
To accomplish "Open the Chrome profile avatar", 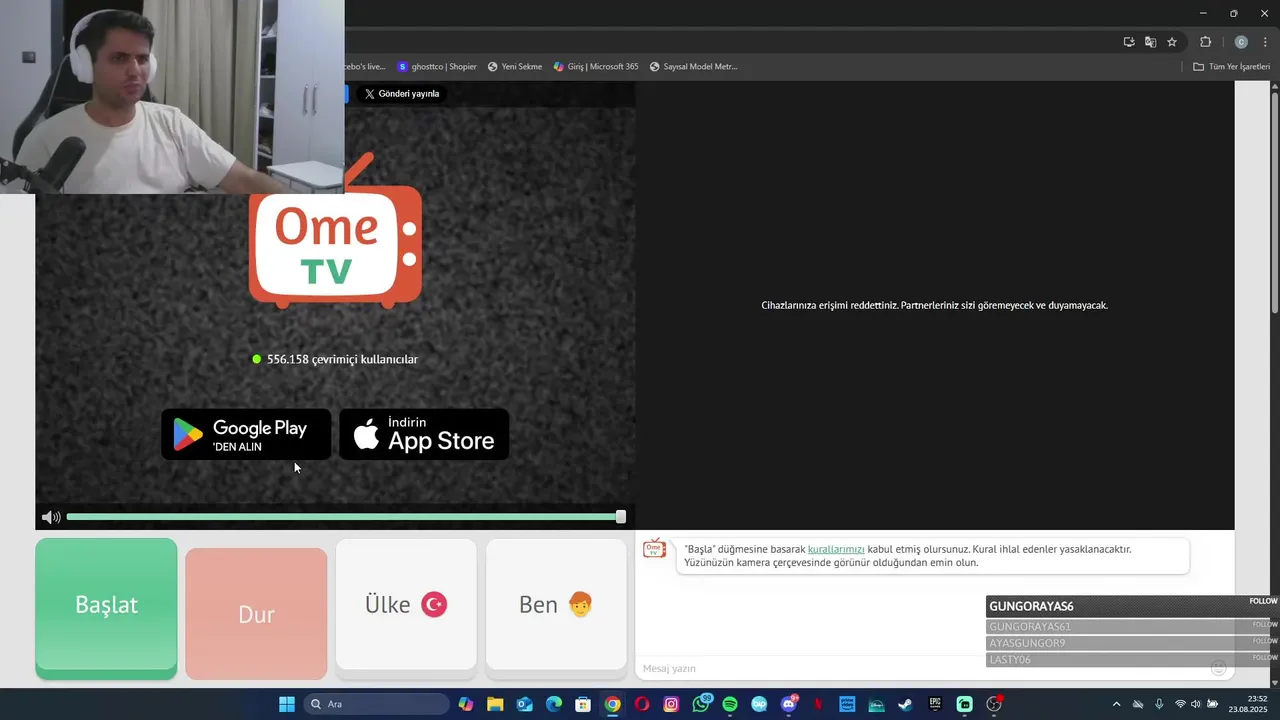I will [1241, 42].
